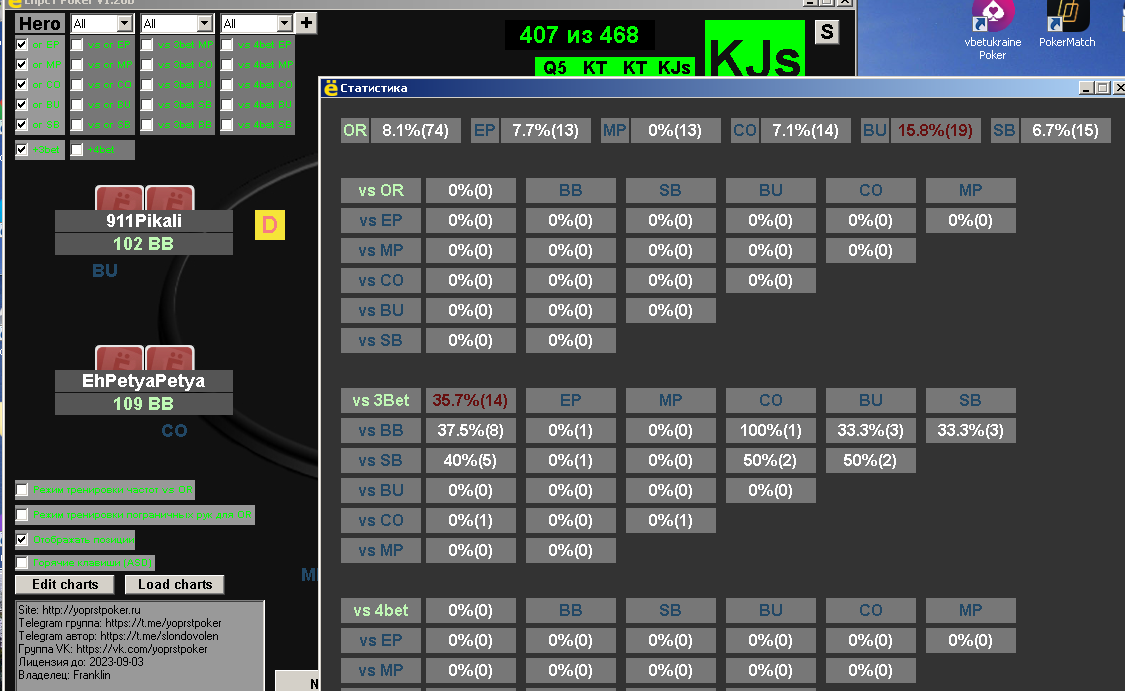Uncheck the '+3bet' checkbox
The height and width of the screenshot is (691, 1125).
pos(22,150)
